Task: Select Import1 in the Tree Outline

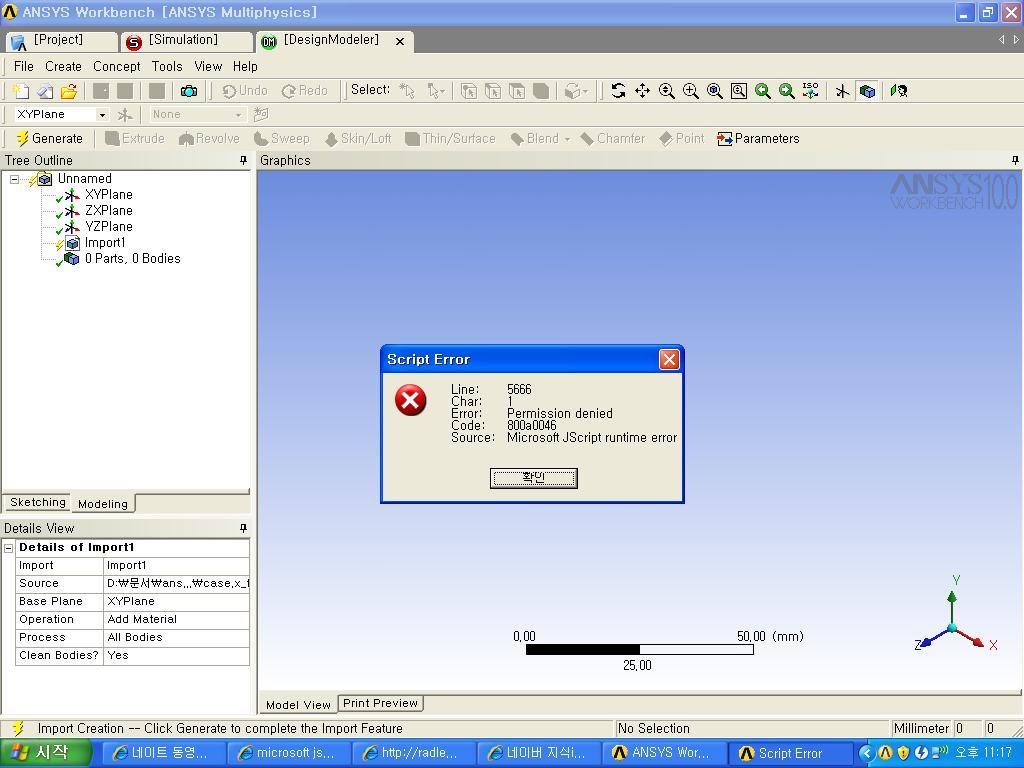Action: click(104, 243)
